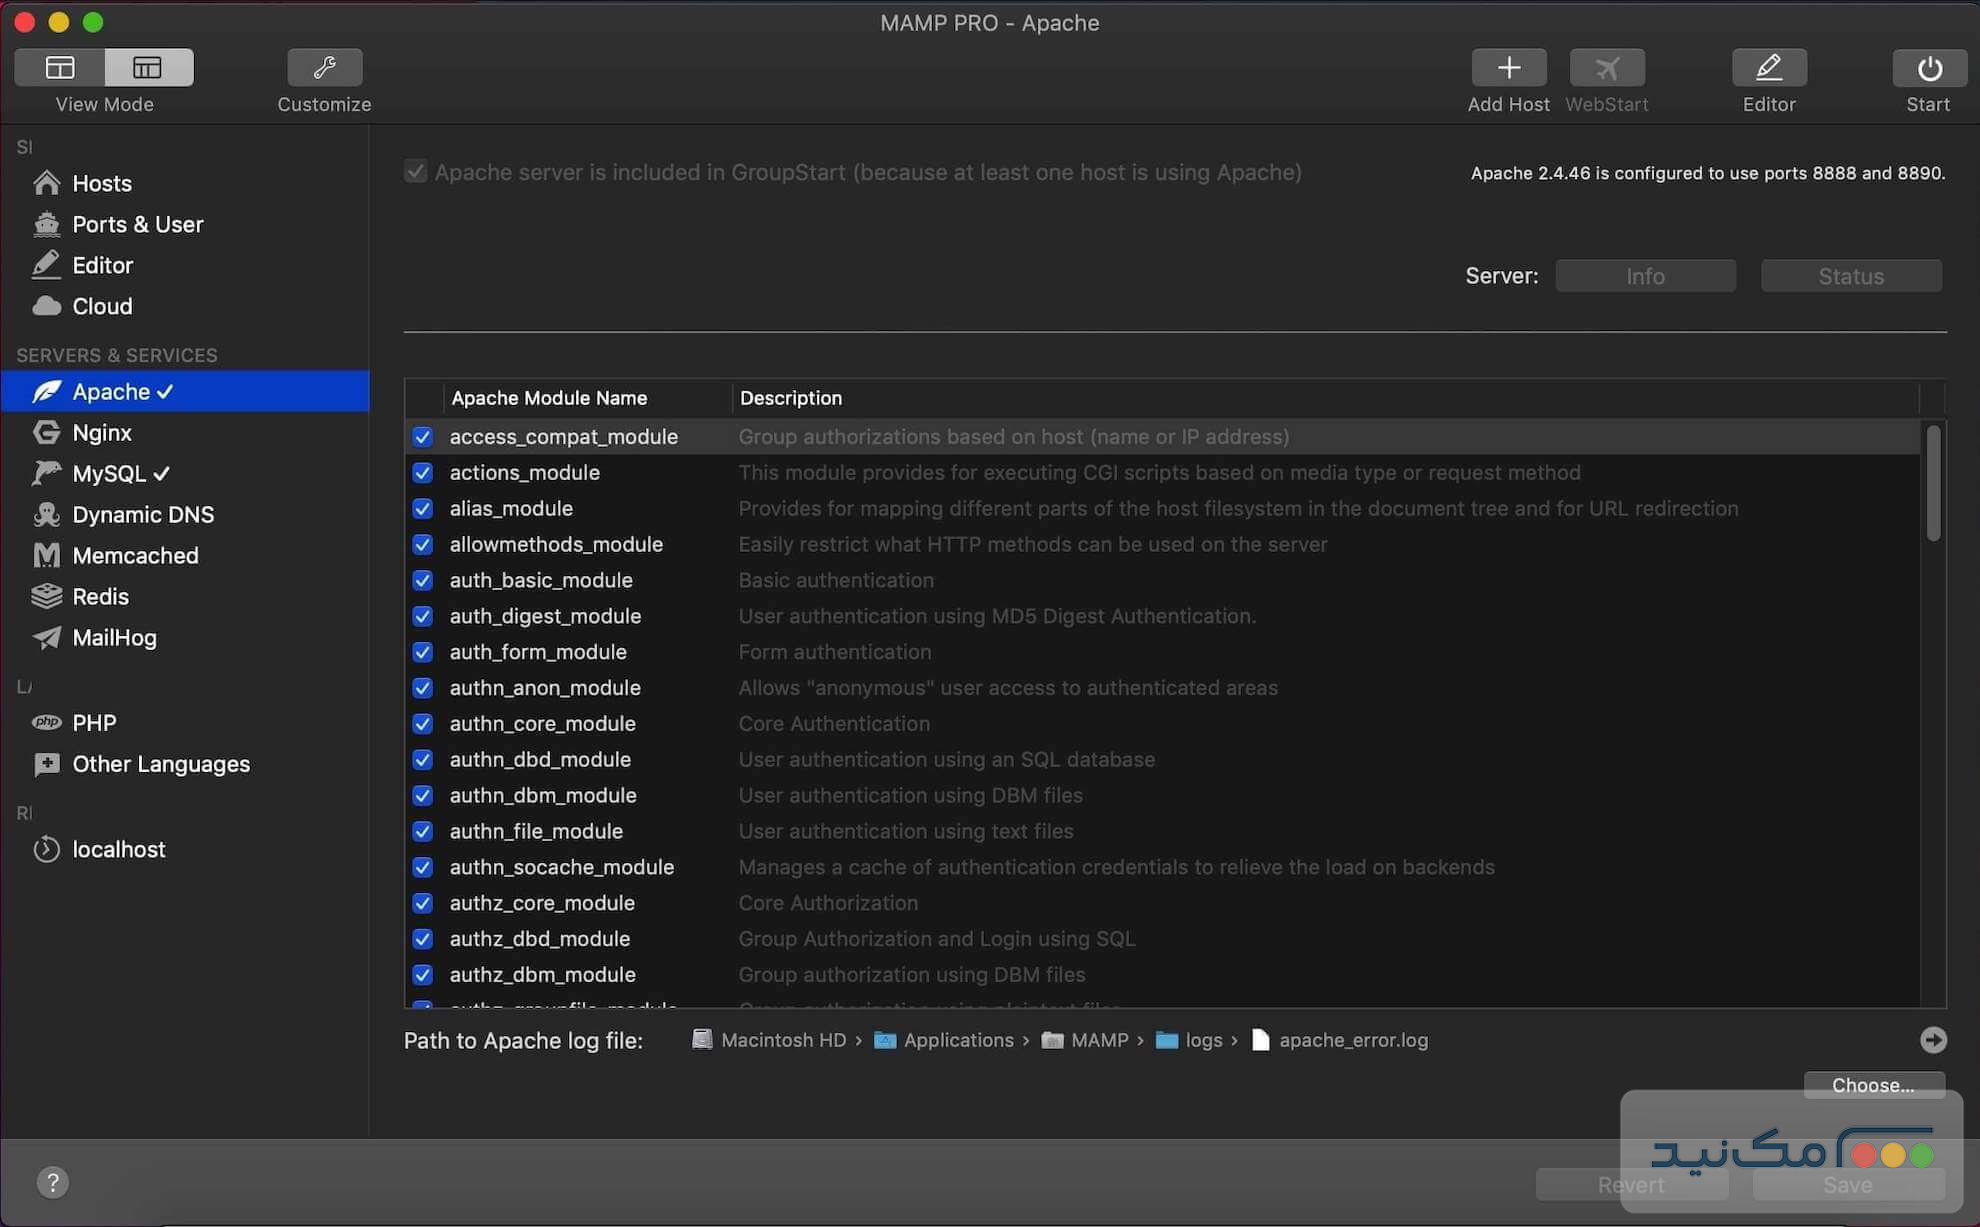Switch to the standard View Mode icon
This screenshot has height=1227, width=1980.
click(x=60, y=68)
